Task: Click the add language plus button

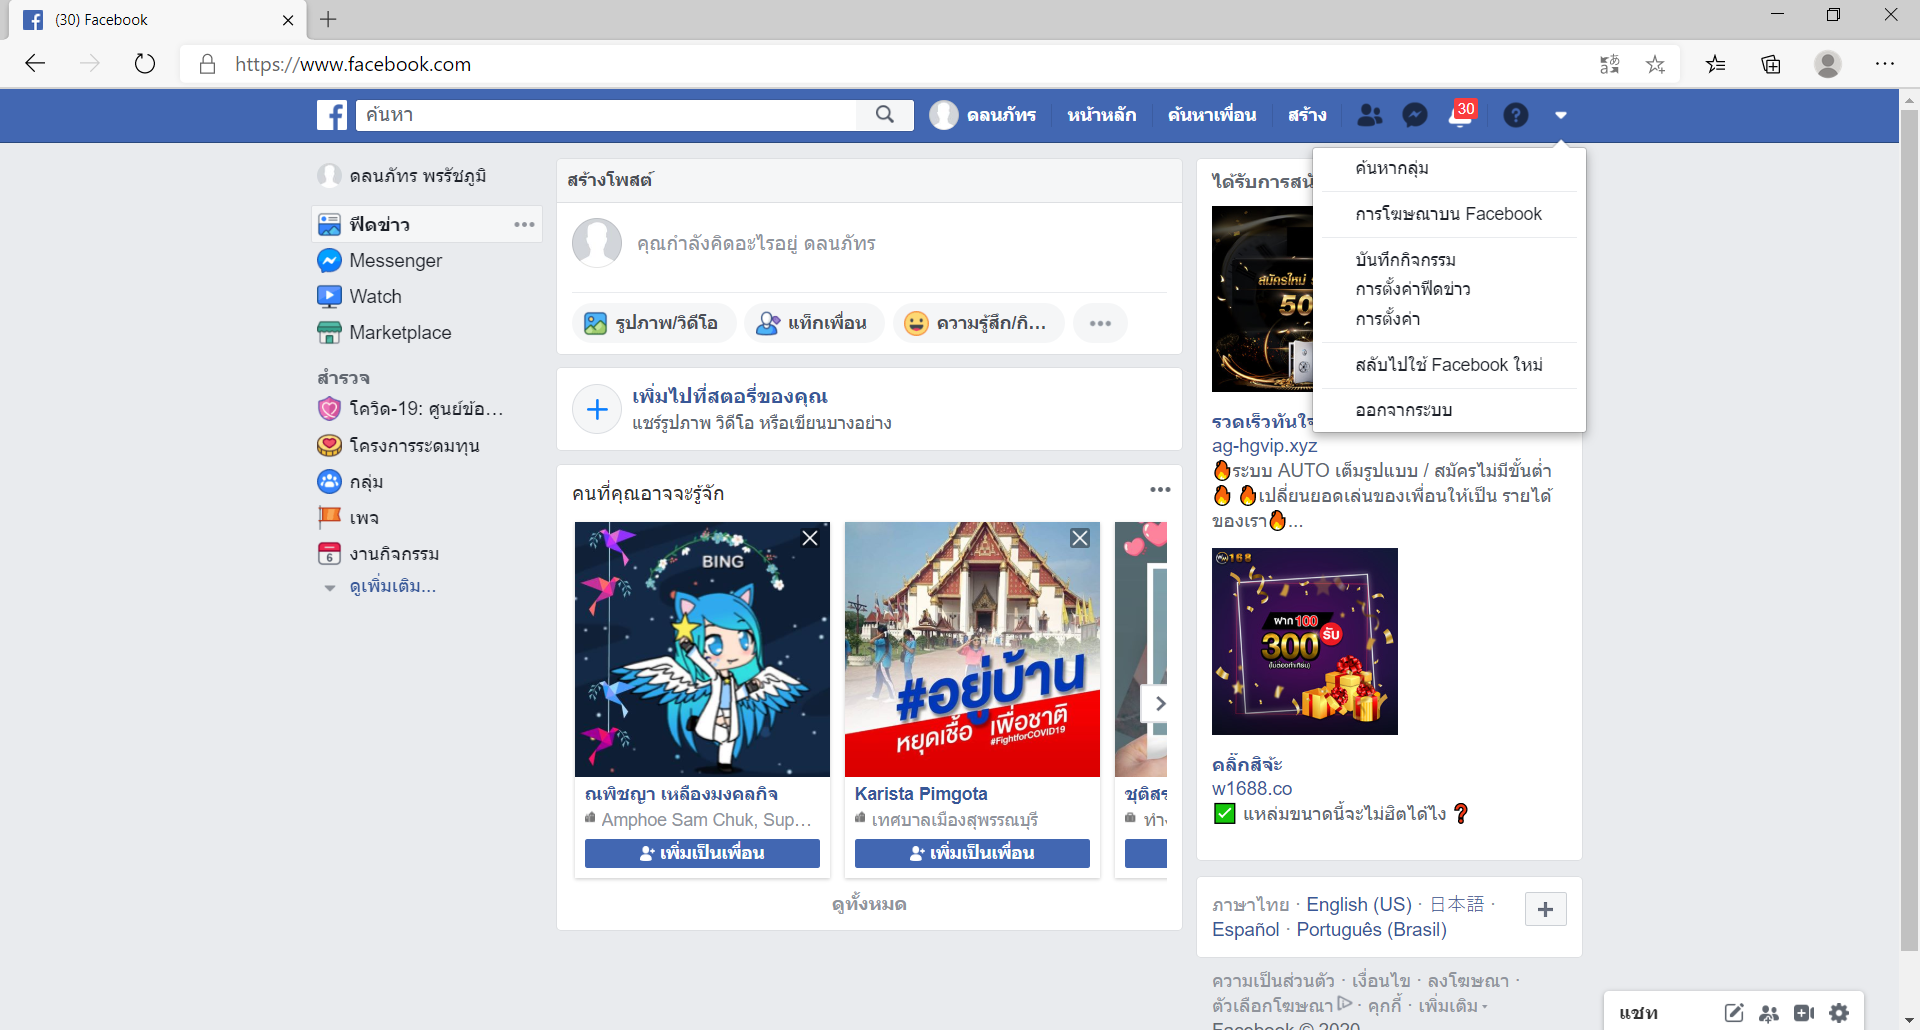Action: coord(1545,909)
